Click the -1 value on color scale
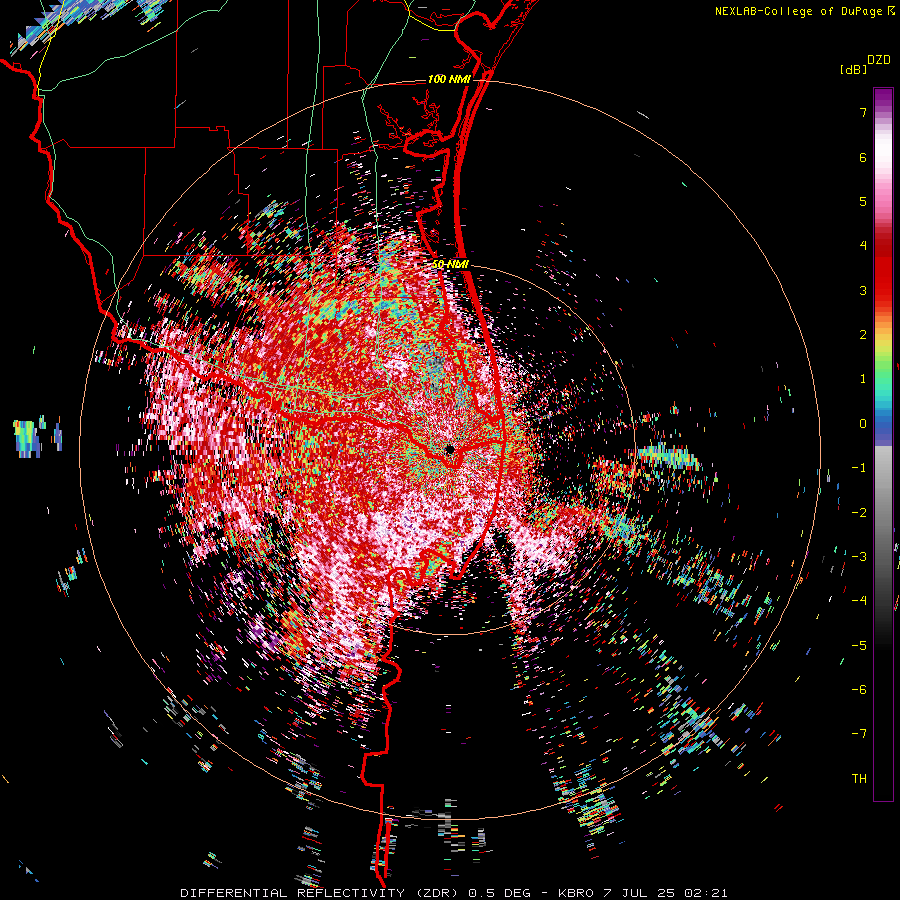The image size is (900, 900). coord(859,468)
